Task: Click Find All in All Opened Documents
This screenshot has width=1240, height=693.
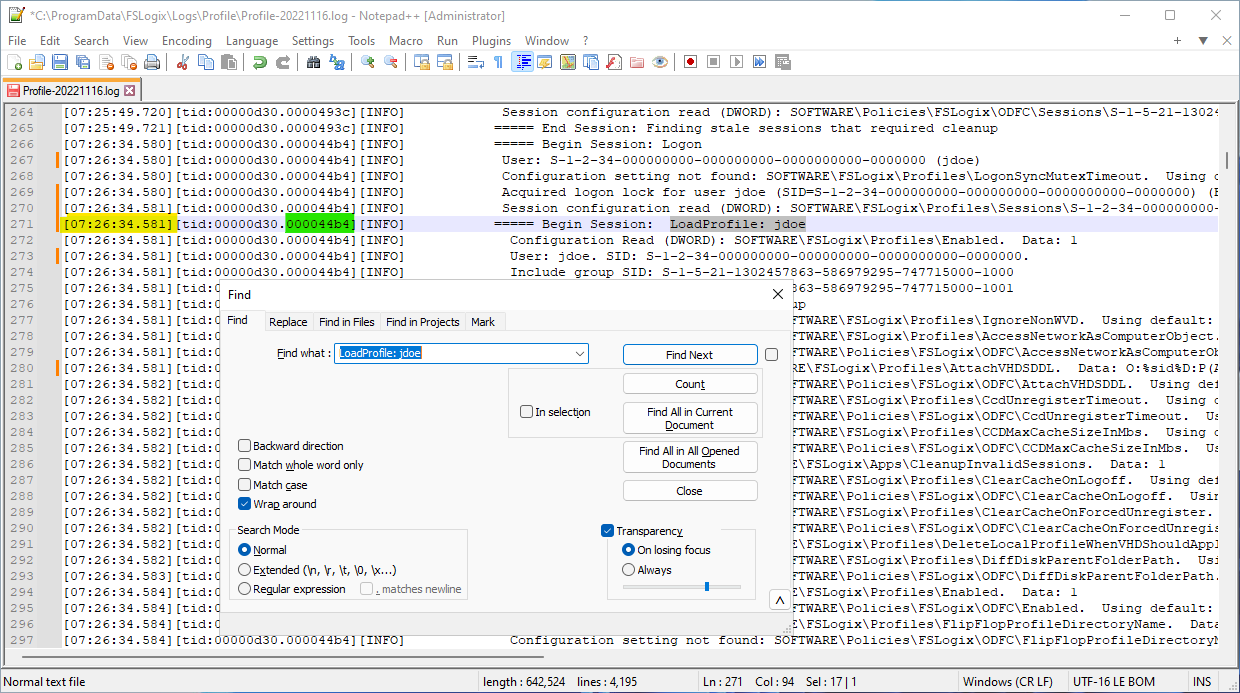Action: tap(690, 457)
